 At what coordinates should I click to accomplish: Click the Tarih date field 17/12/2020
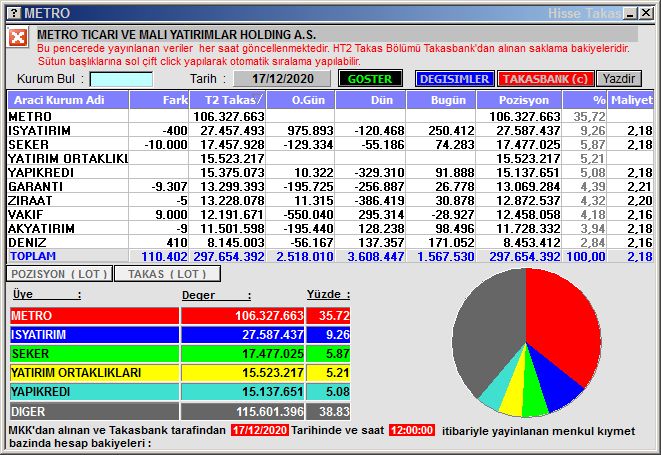(282, 79)
